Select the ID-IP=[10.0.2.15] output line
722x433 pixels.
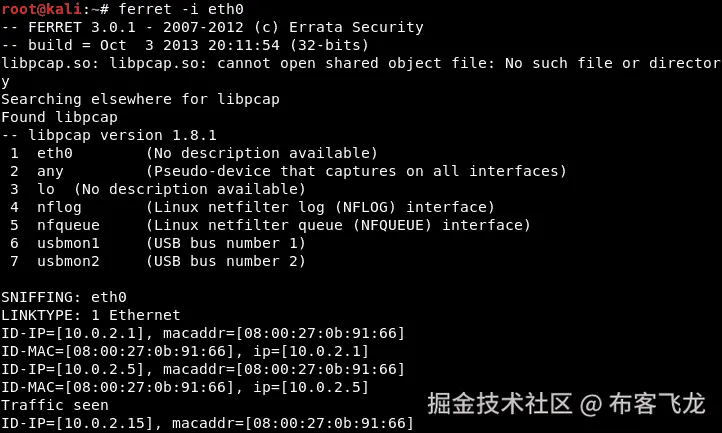tap(207, 423)
